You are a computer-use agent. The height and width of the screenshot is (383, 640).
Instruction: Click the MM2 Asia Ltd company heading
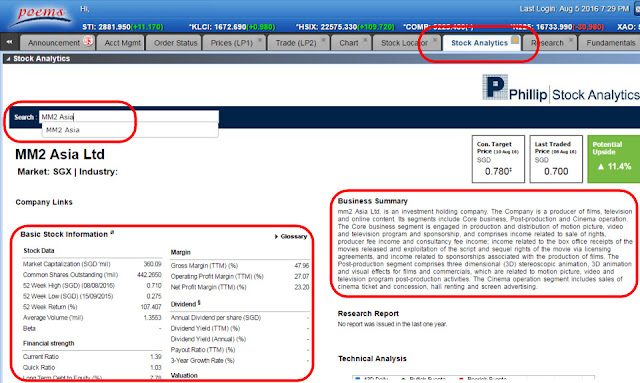click(x=60, y=154)
